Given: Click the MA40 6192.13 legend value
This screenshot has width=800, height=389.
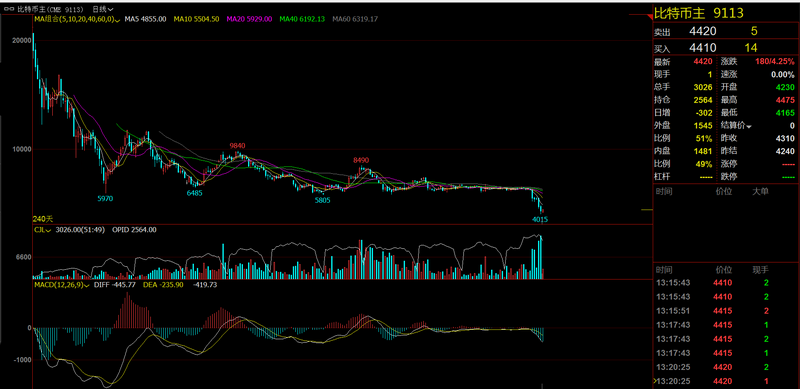Looking at the screenshot, I should point(302,19).
